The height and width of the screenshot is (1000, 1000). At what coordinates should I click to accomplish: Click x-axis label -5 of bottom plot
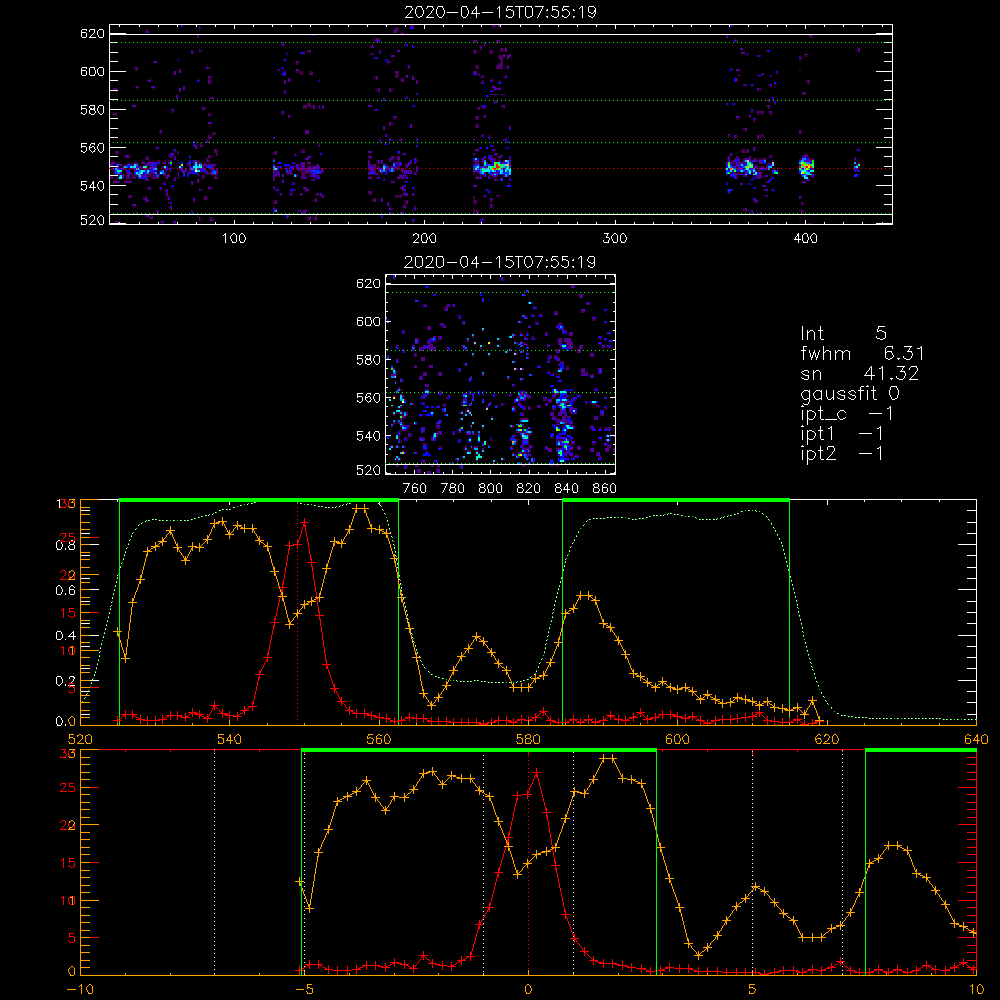click(304, 989)
